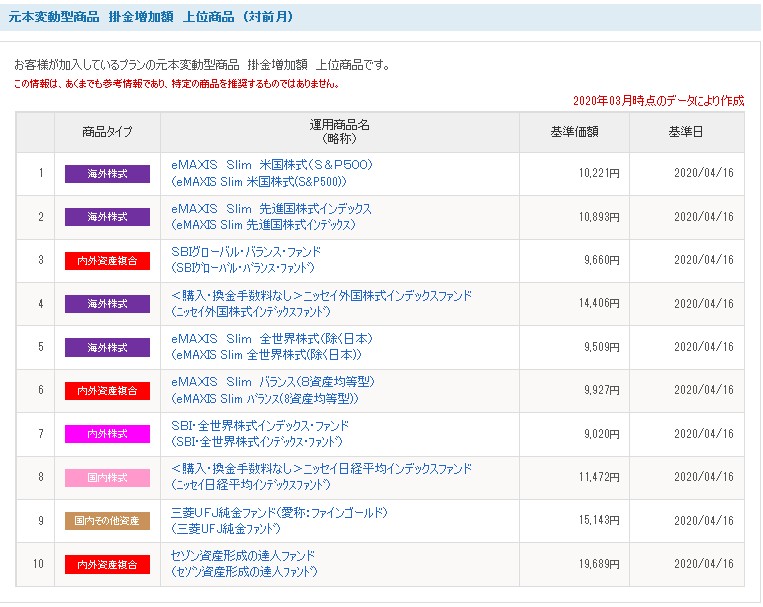Screen dimensions: 763x607
Task: Click the 基準日 column header
Action: click(x=686, y=132)
